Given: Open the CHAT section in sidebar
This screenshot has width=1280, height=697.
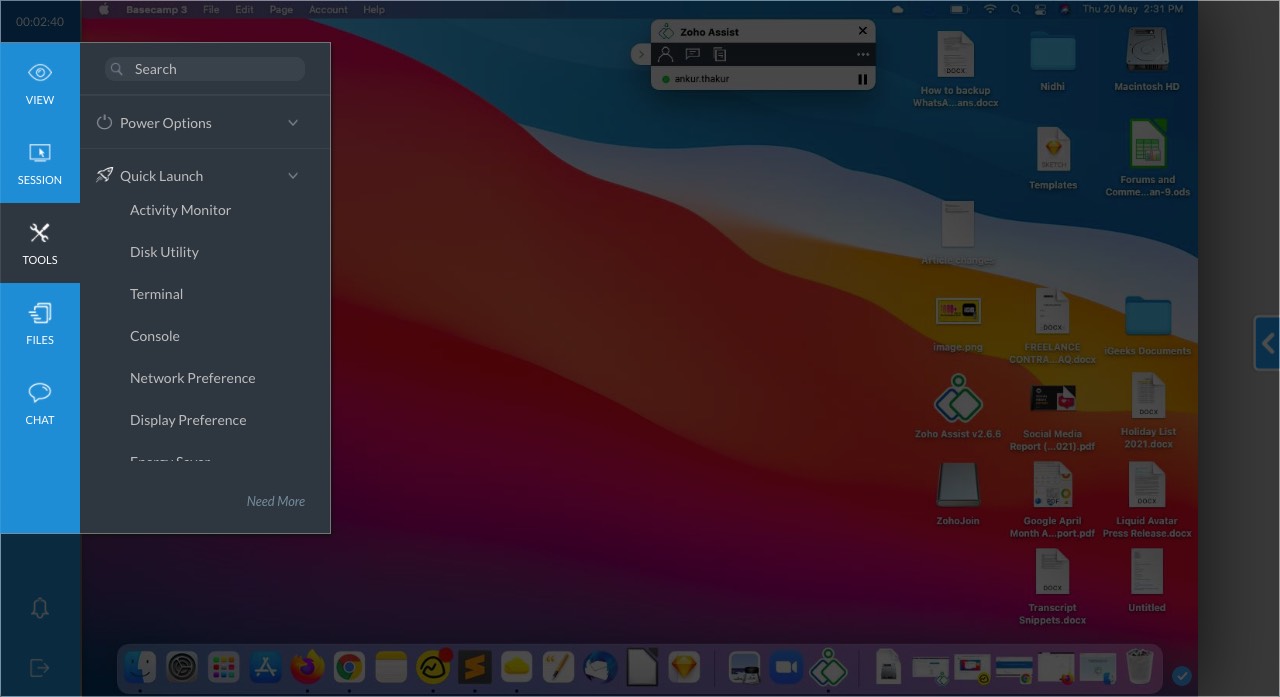Looking at the screenshot, I should click(x=40, y=403).
